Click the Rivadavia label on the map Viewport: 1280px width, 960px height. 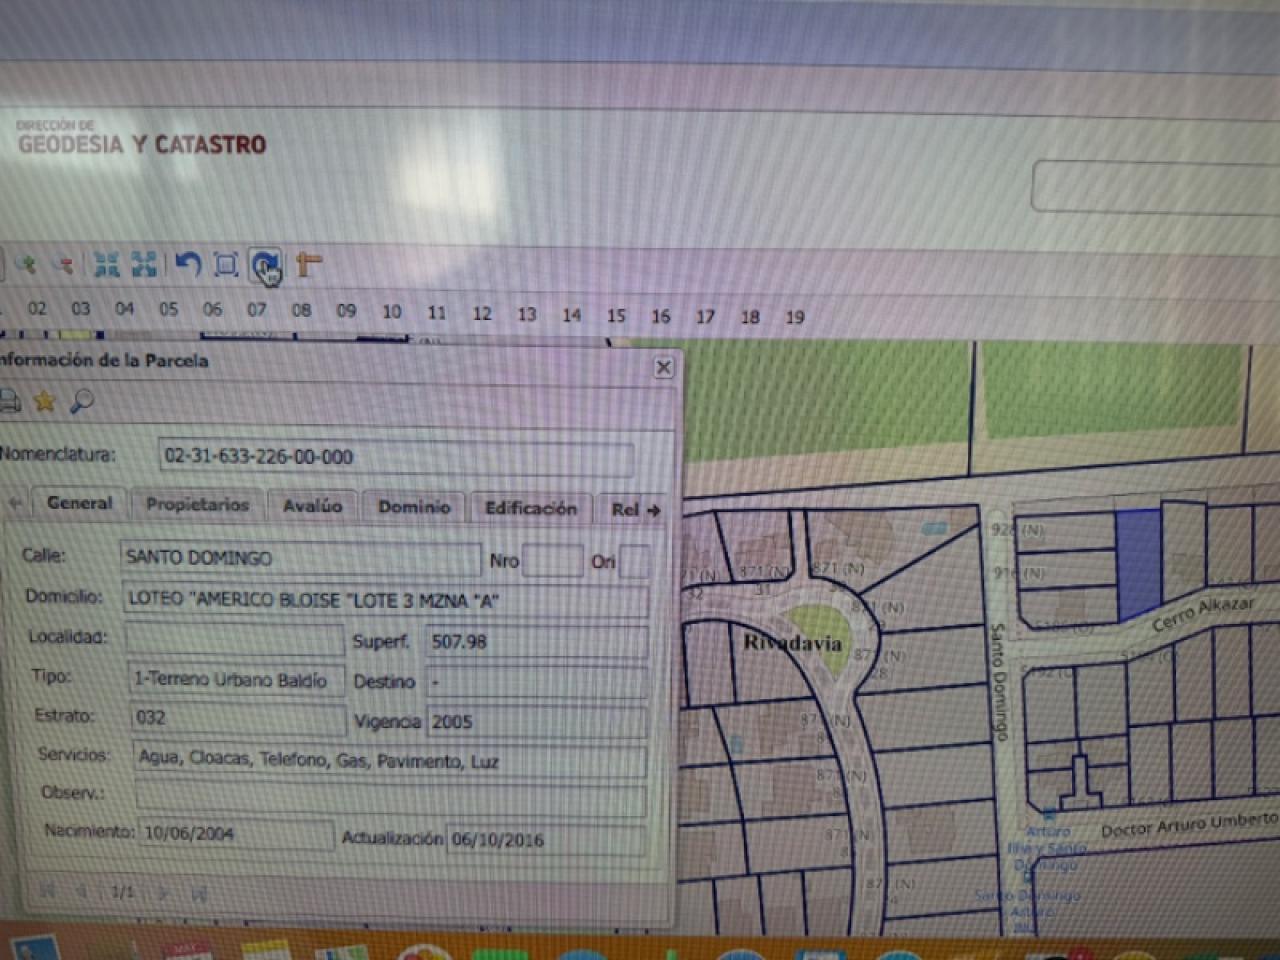(792, 642)
